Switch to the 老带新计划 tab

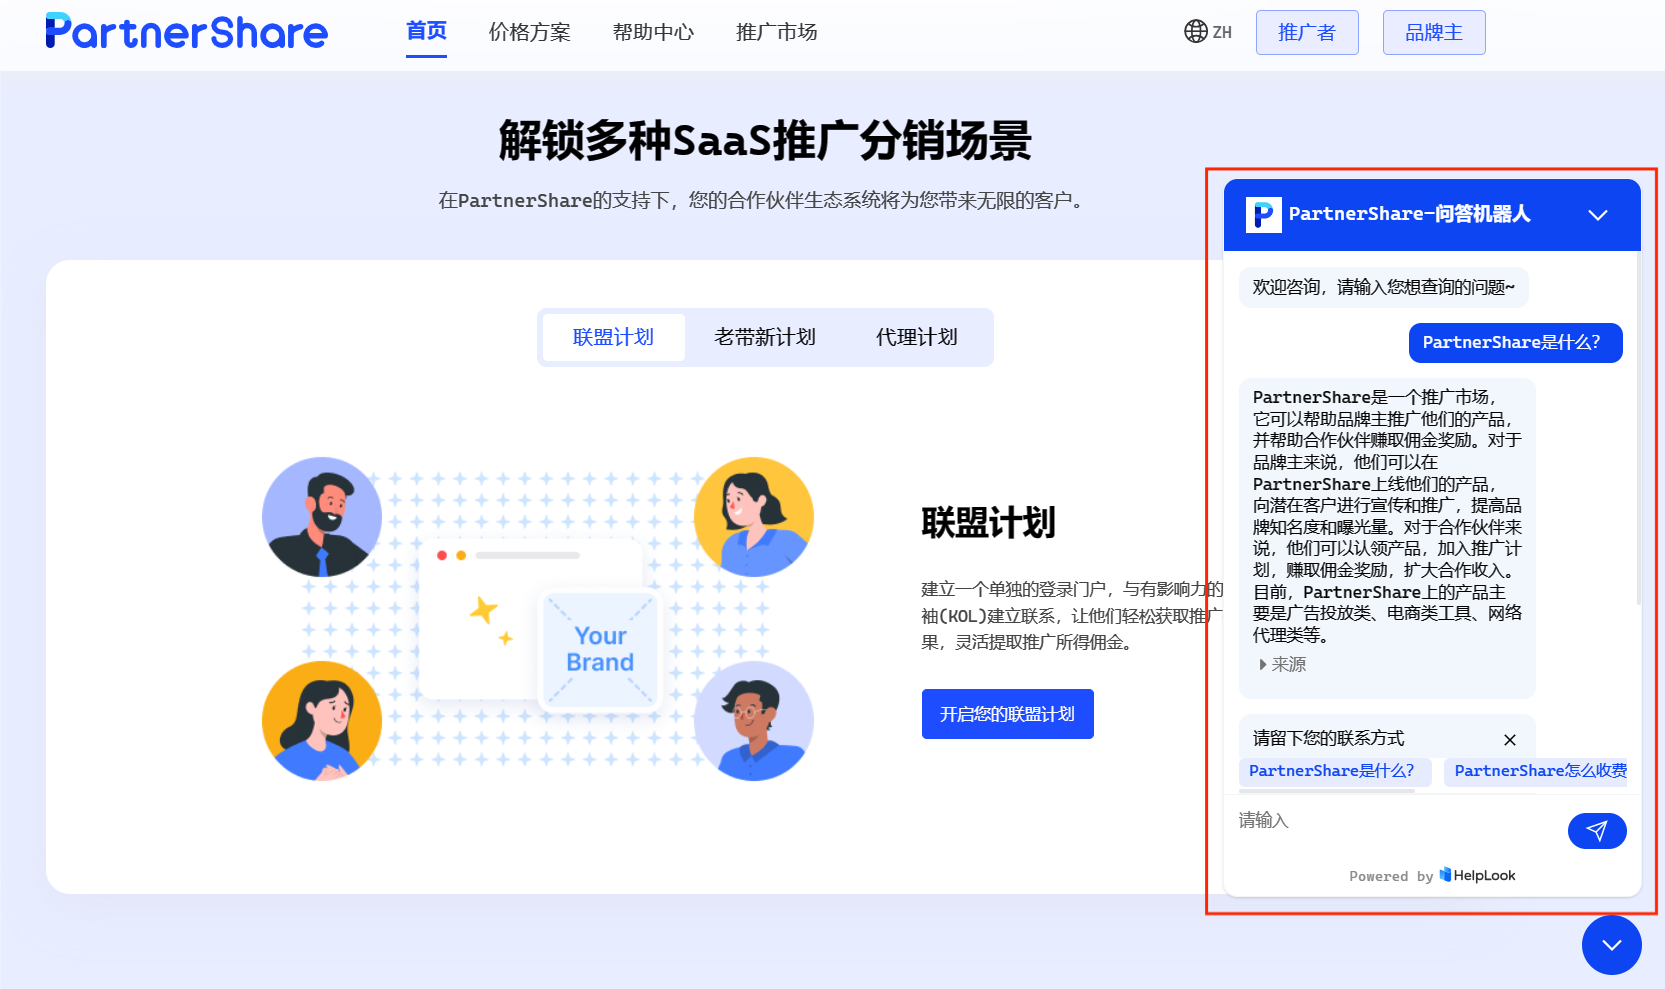point(765,337)
